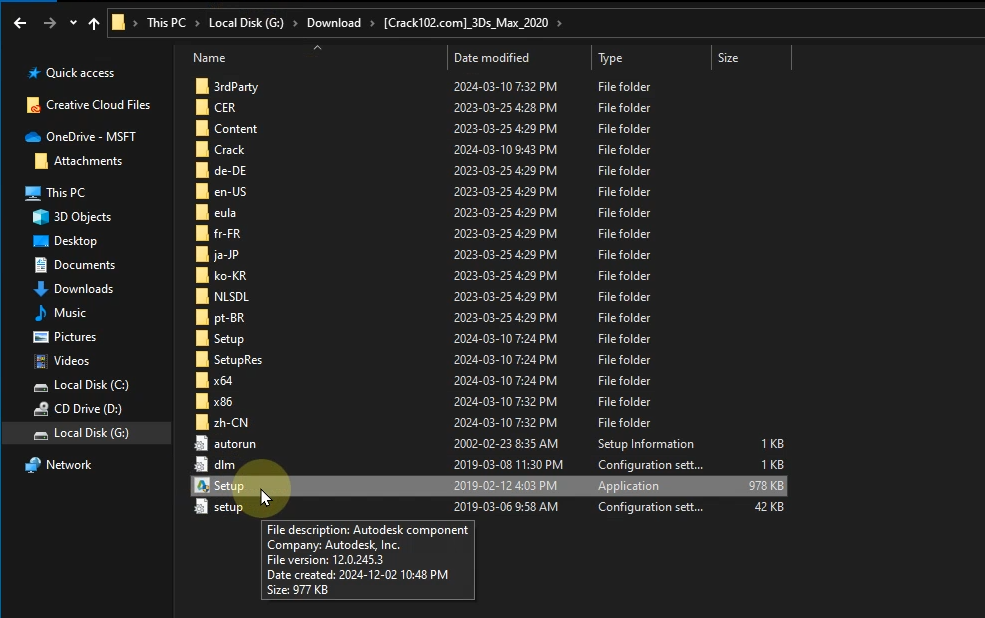Jump to the Download breadcrumb in address bar
The image size is (985, 618).
coord(333,23)
